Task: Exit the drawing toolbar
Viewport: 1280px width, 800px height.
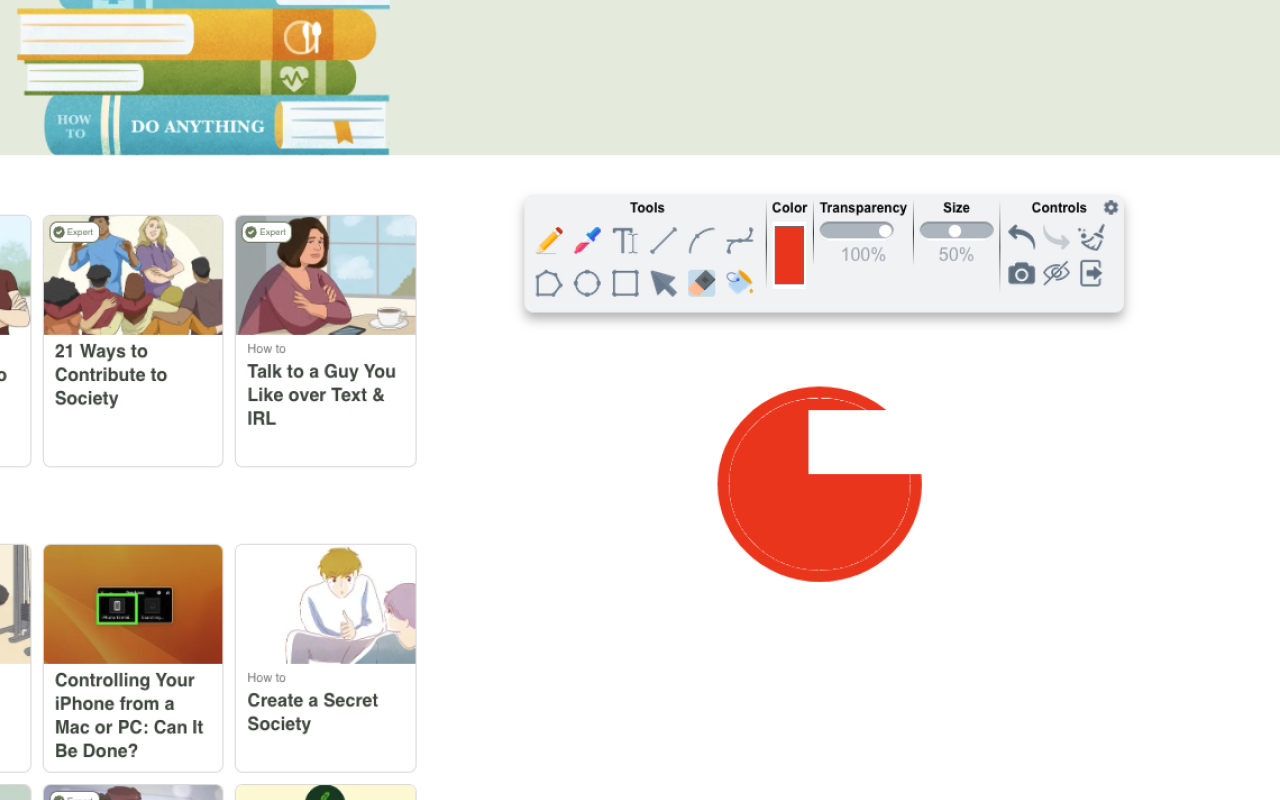Action: pyautogui.click(x=1091, y=273)
